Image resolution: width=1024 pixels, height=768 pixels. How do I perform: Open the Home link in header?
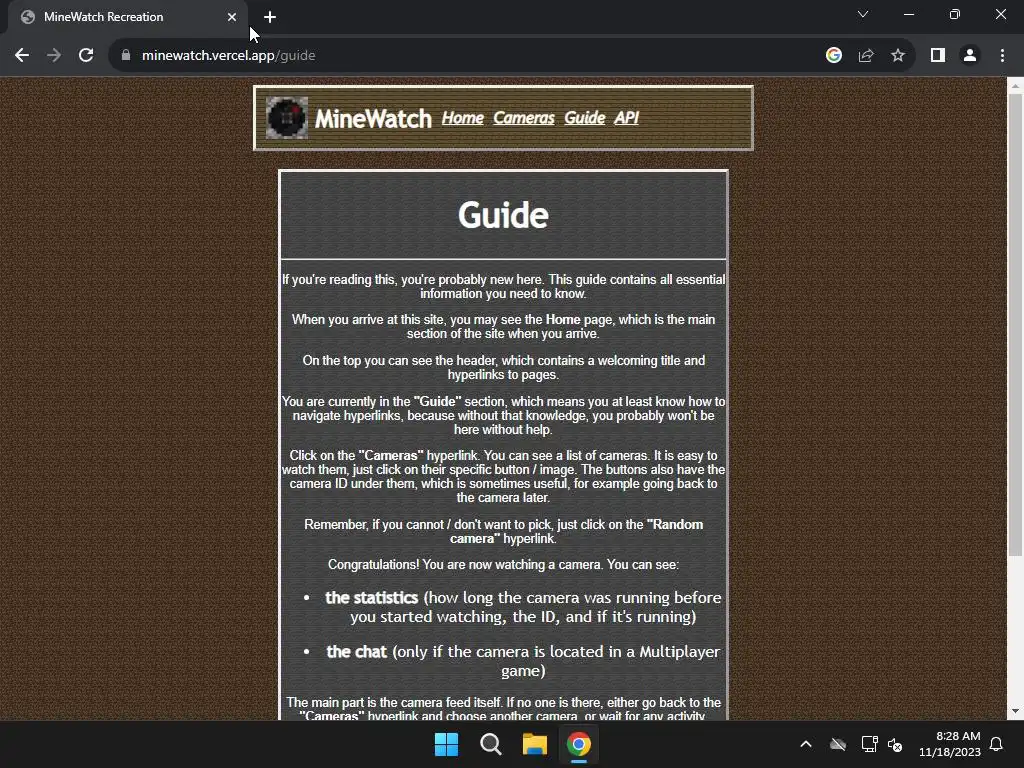click(462, 118)
